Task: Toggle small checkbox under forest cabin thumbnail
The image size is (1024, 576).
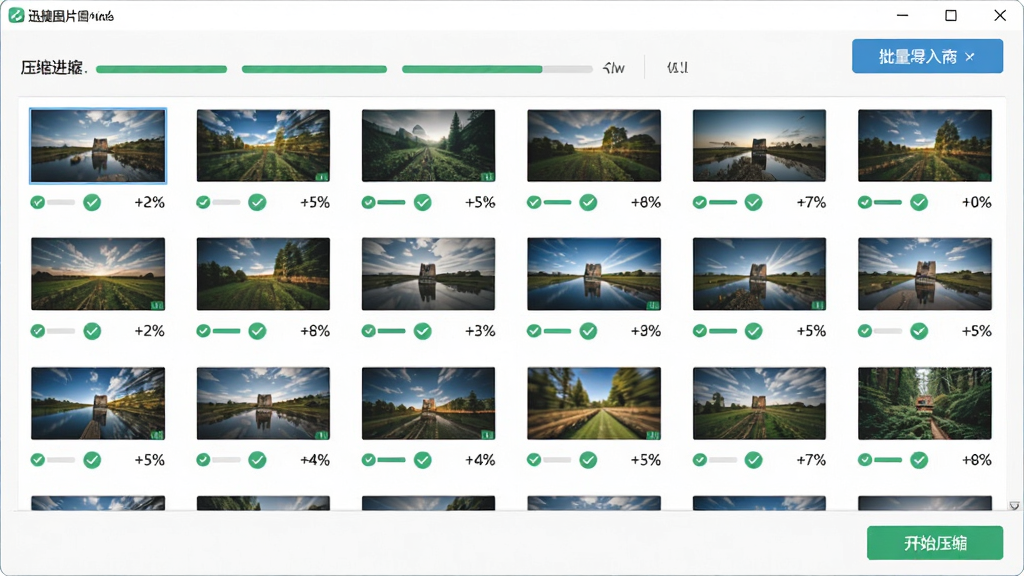Action: click(865, 460)
